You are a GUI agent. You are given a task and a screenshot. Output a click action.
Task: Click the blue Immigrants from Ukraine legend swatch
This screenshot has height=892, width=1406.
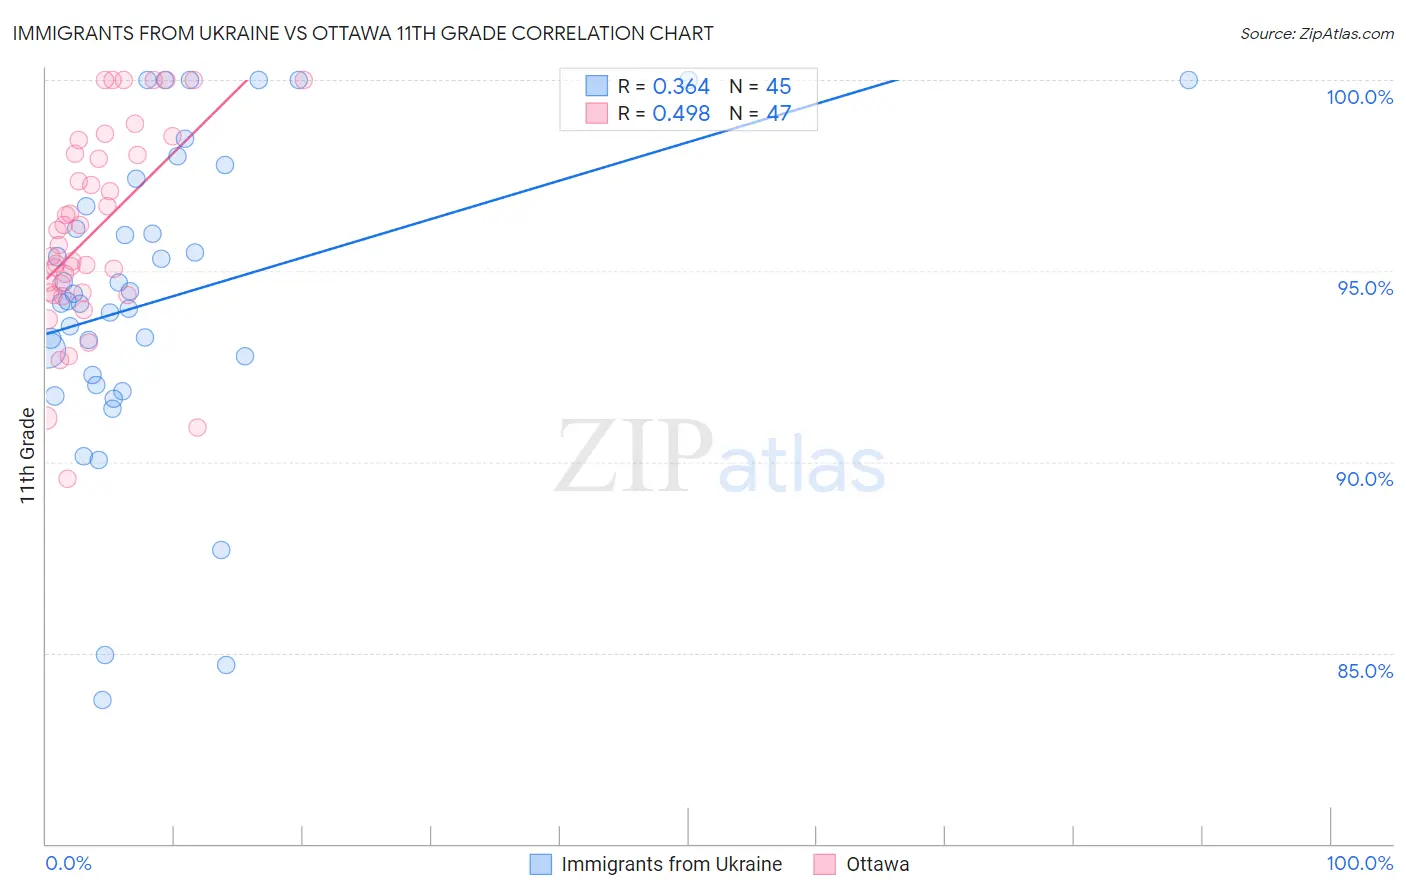[541, 864]
